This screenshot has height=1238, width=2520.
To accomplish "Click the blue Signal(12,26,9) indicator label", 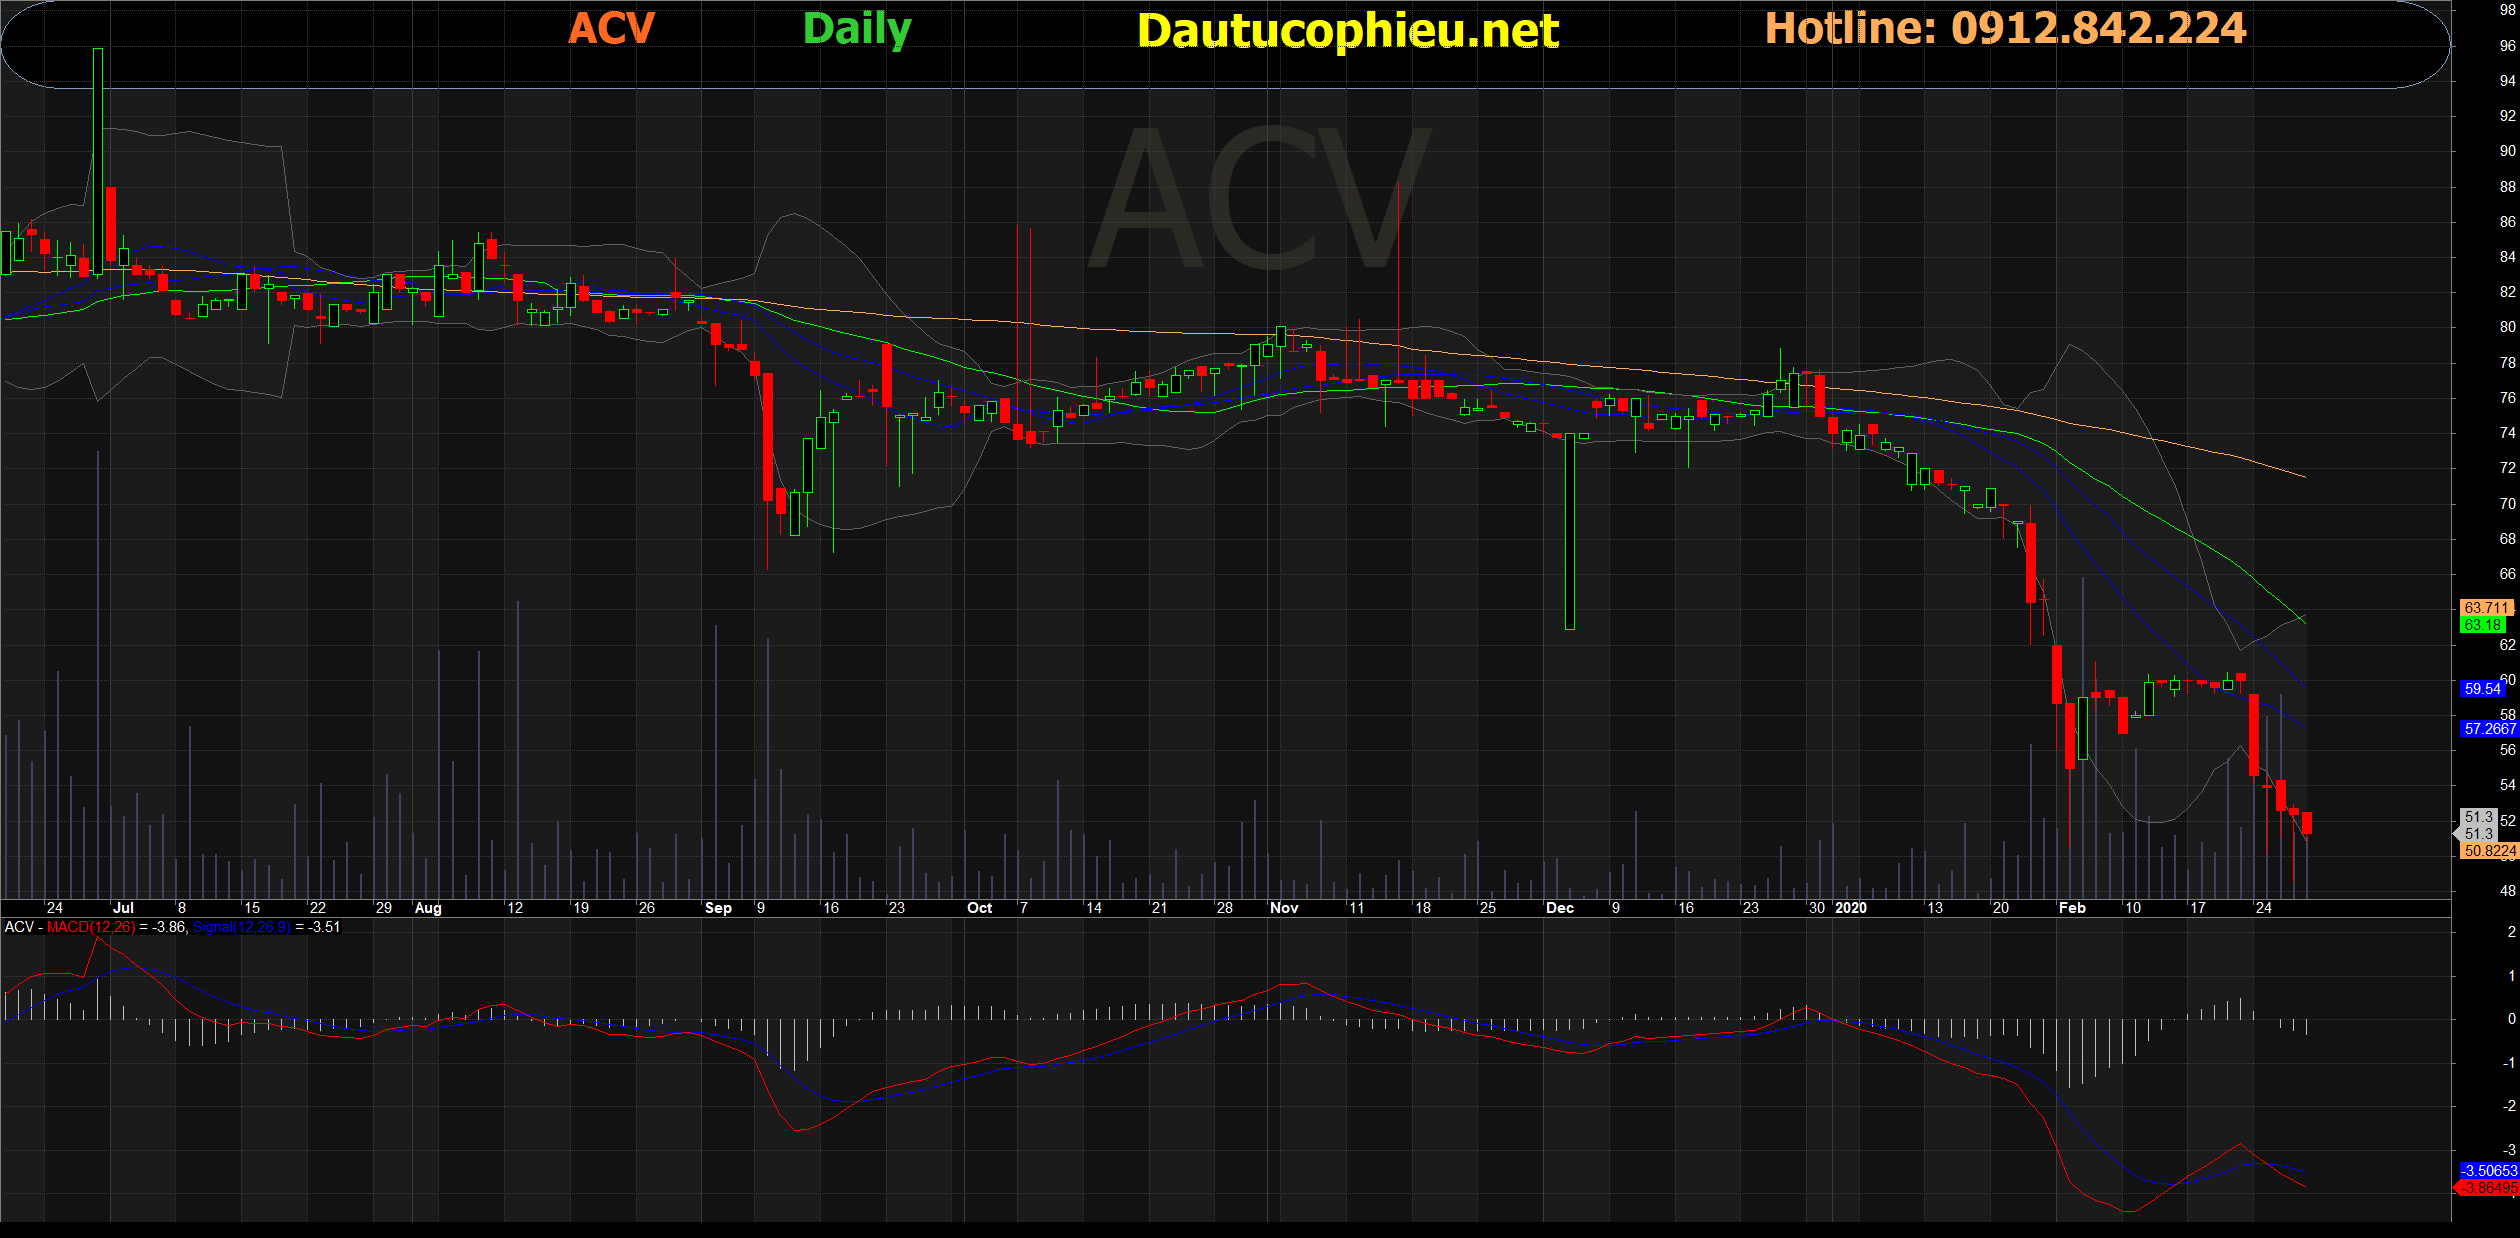I will 241,927.
